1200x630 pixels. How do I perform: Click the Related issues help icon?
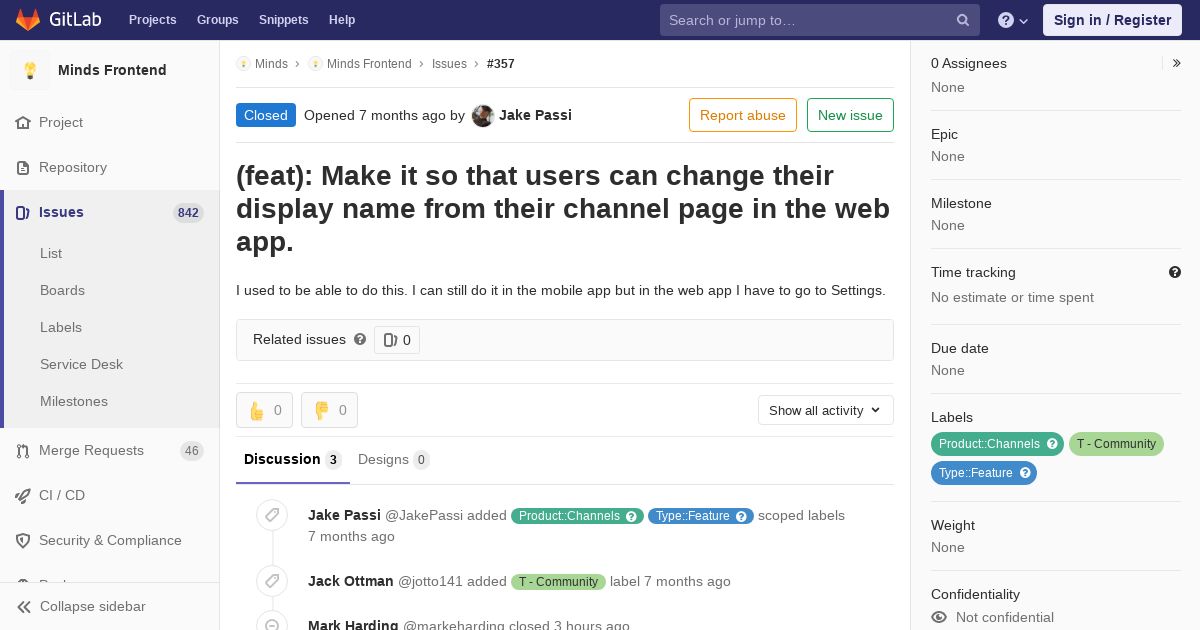point(360,339)
